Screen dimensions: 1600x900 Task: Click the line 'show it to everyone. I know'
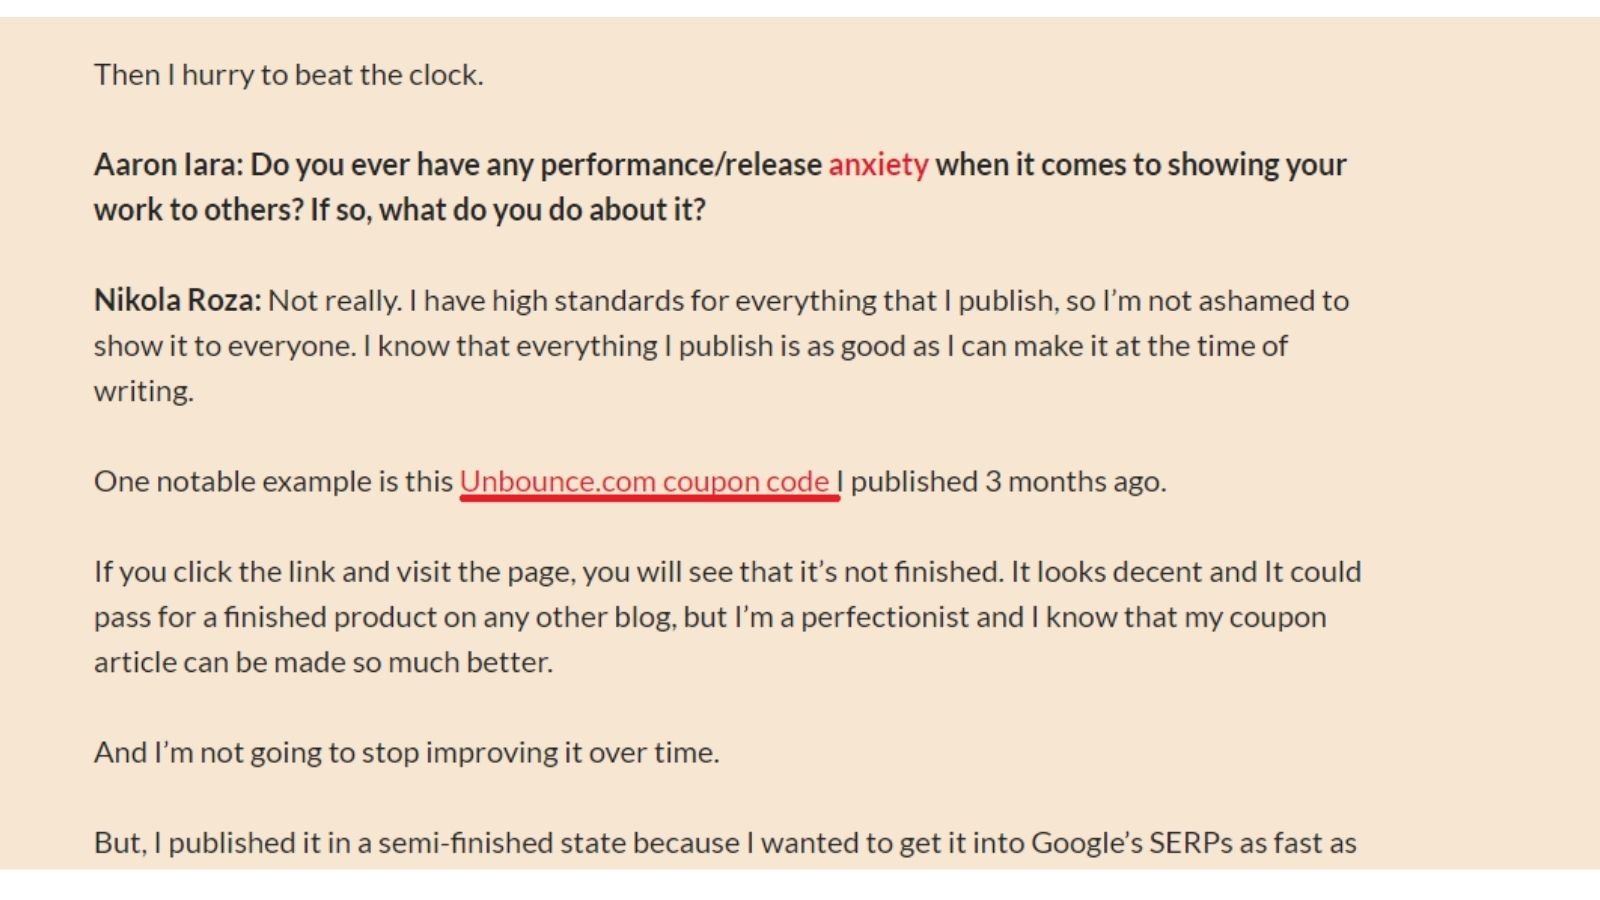pyautogui.click(x=691, y=346)
